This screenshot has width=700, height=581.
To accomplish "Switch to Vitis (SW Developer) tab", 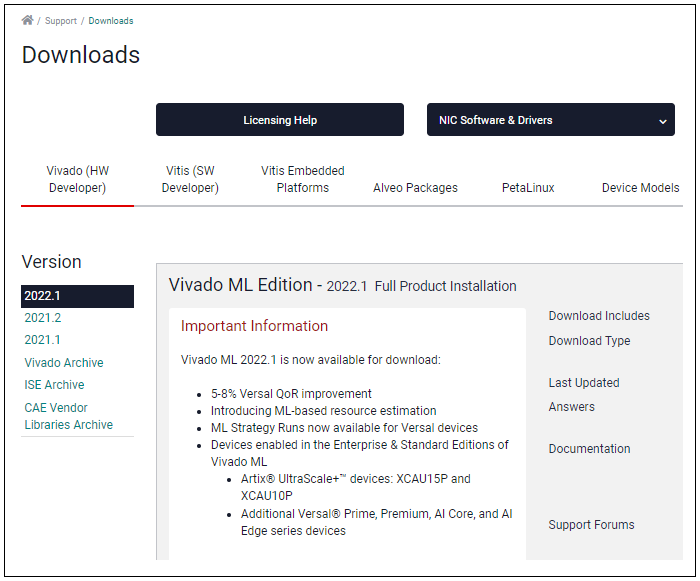I will click(x=190, y=179).
